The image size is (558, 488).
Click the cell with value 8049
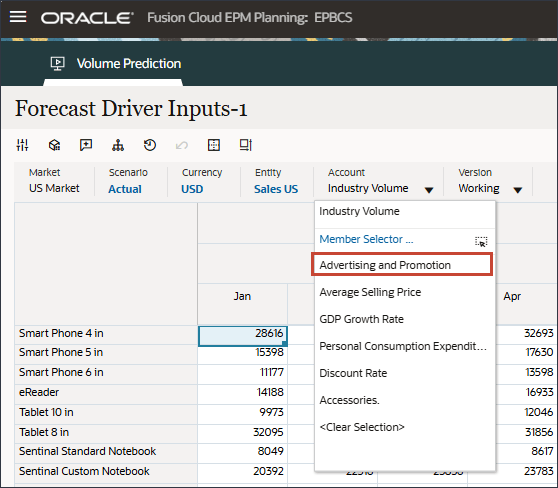pos(242,453)
